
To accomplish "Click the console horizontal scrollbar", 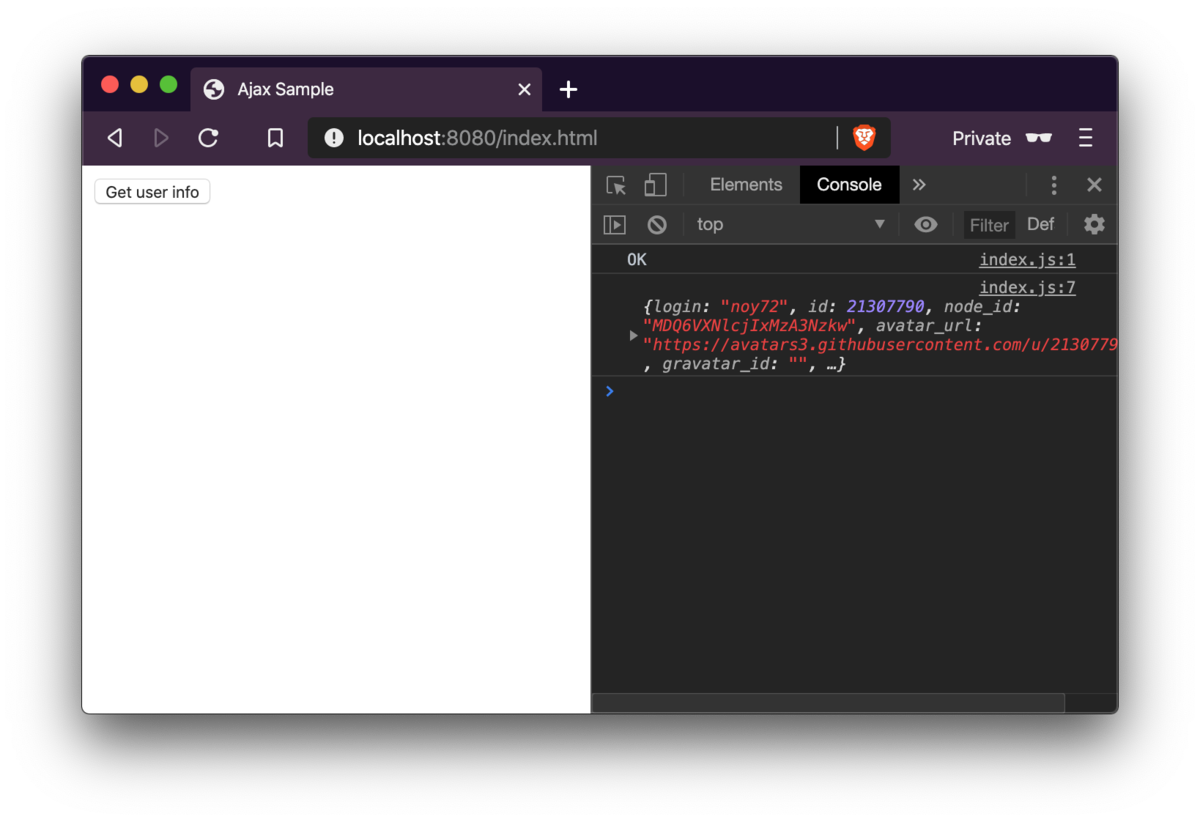I will click(828, 703).
